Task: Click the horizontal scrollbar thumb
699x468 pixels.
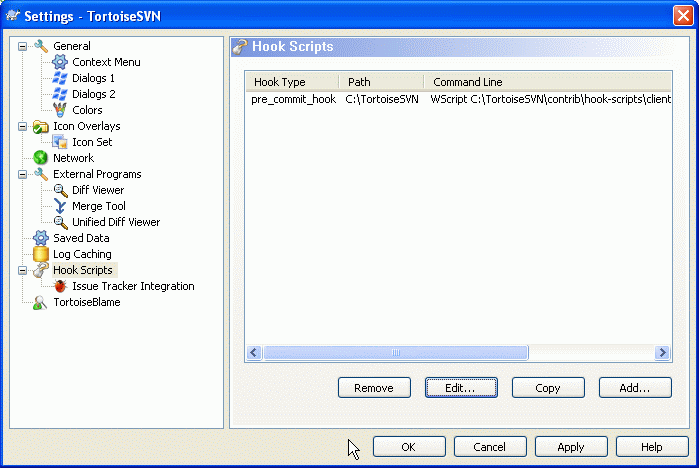Action: tap(395, 353)
